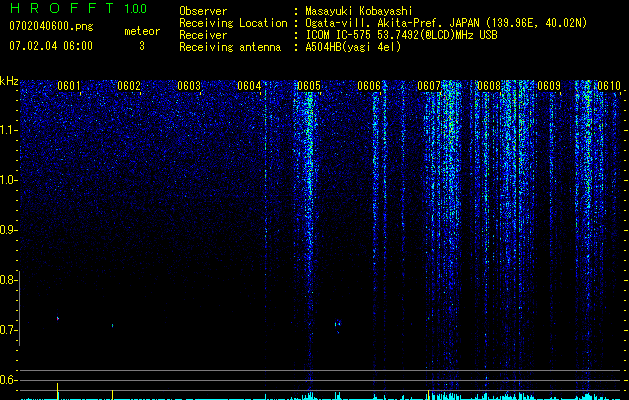629x400 pixels.
Task: Click the 0.8 kHz axis label
Action: (7, 280)
